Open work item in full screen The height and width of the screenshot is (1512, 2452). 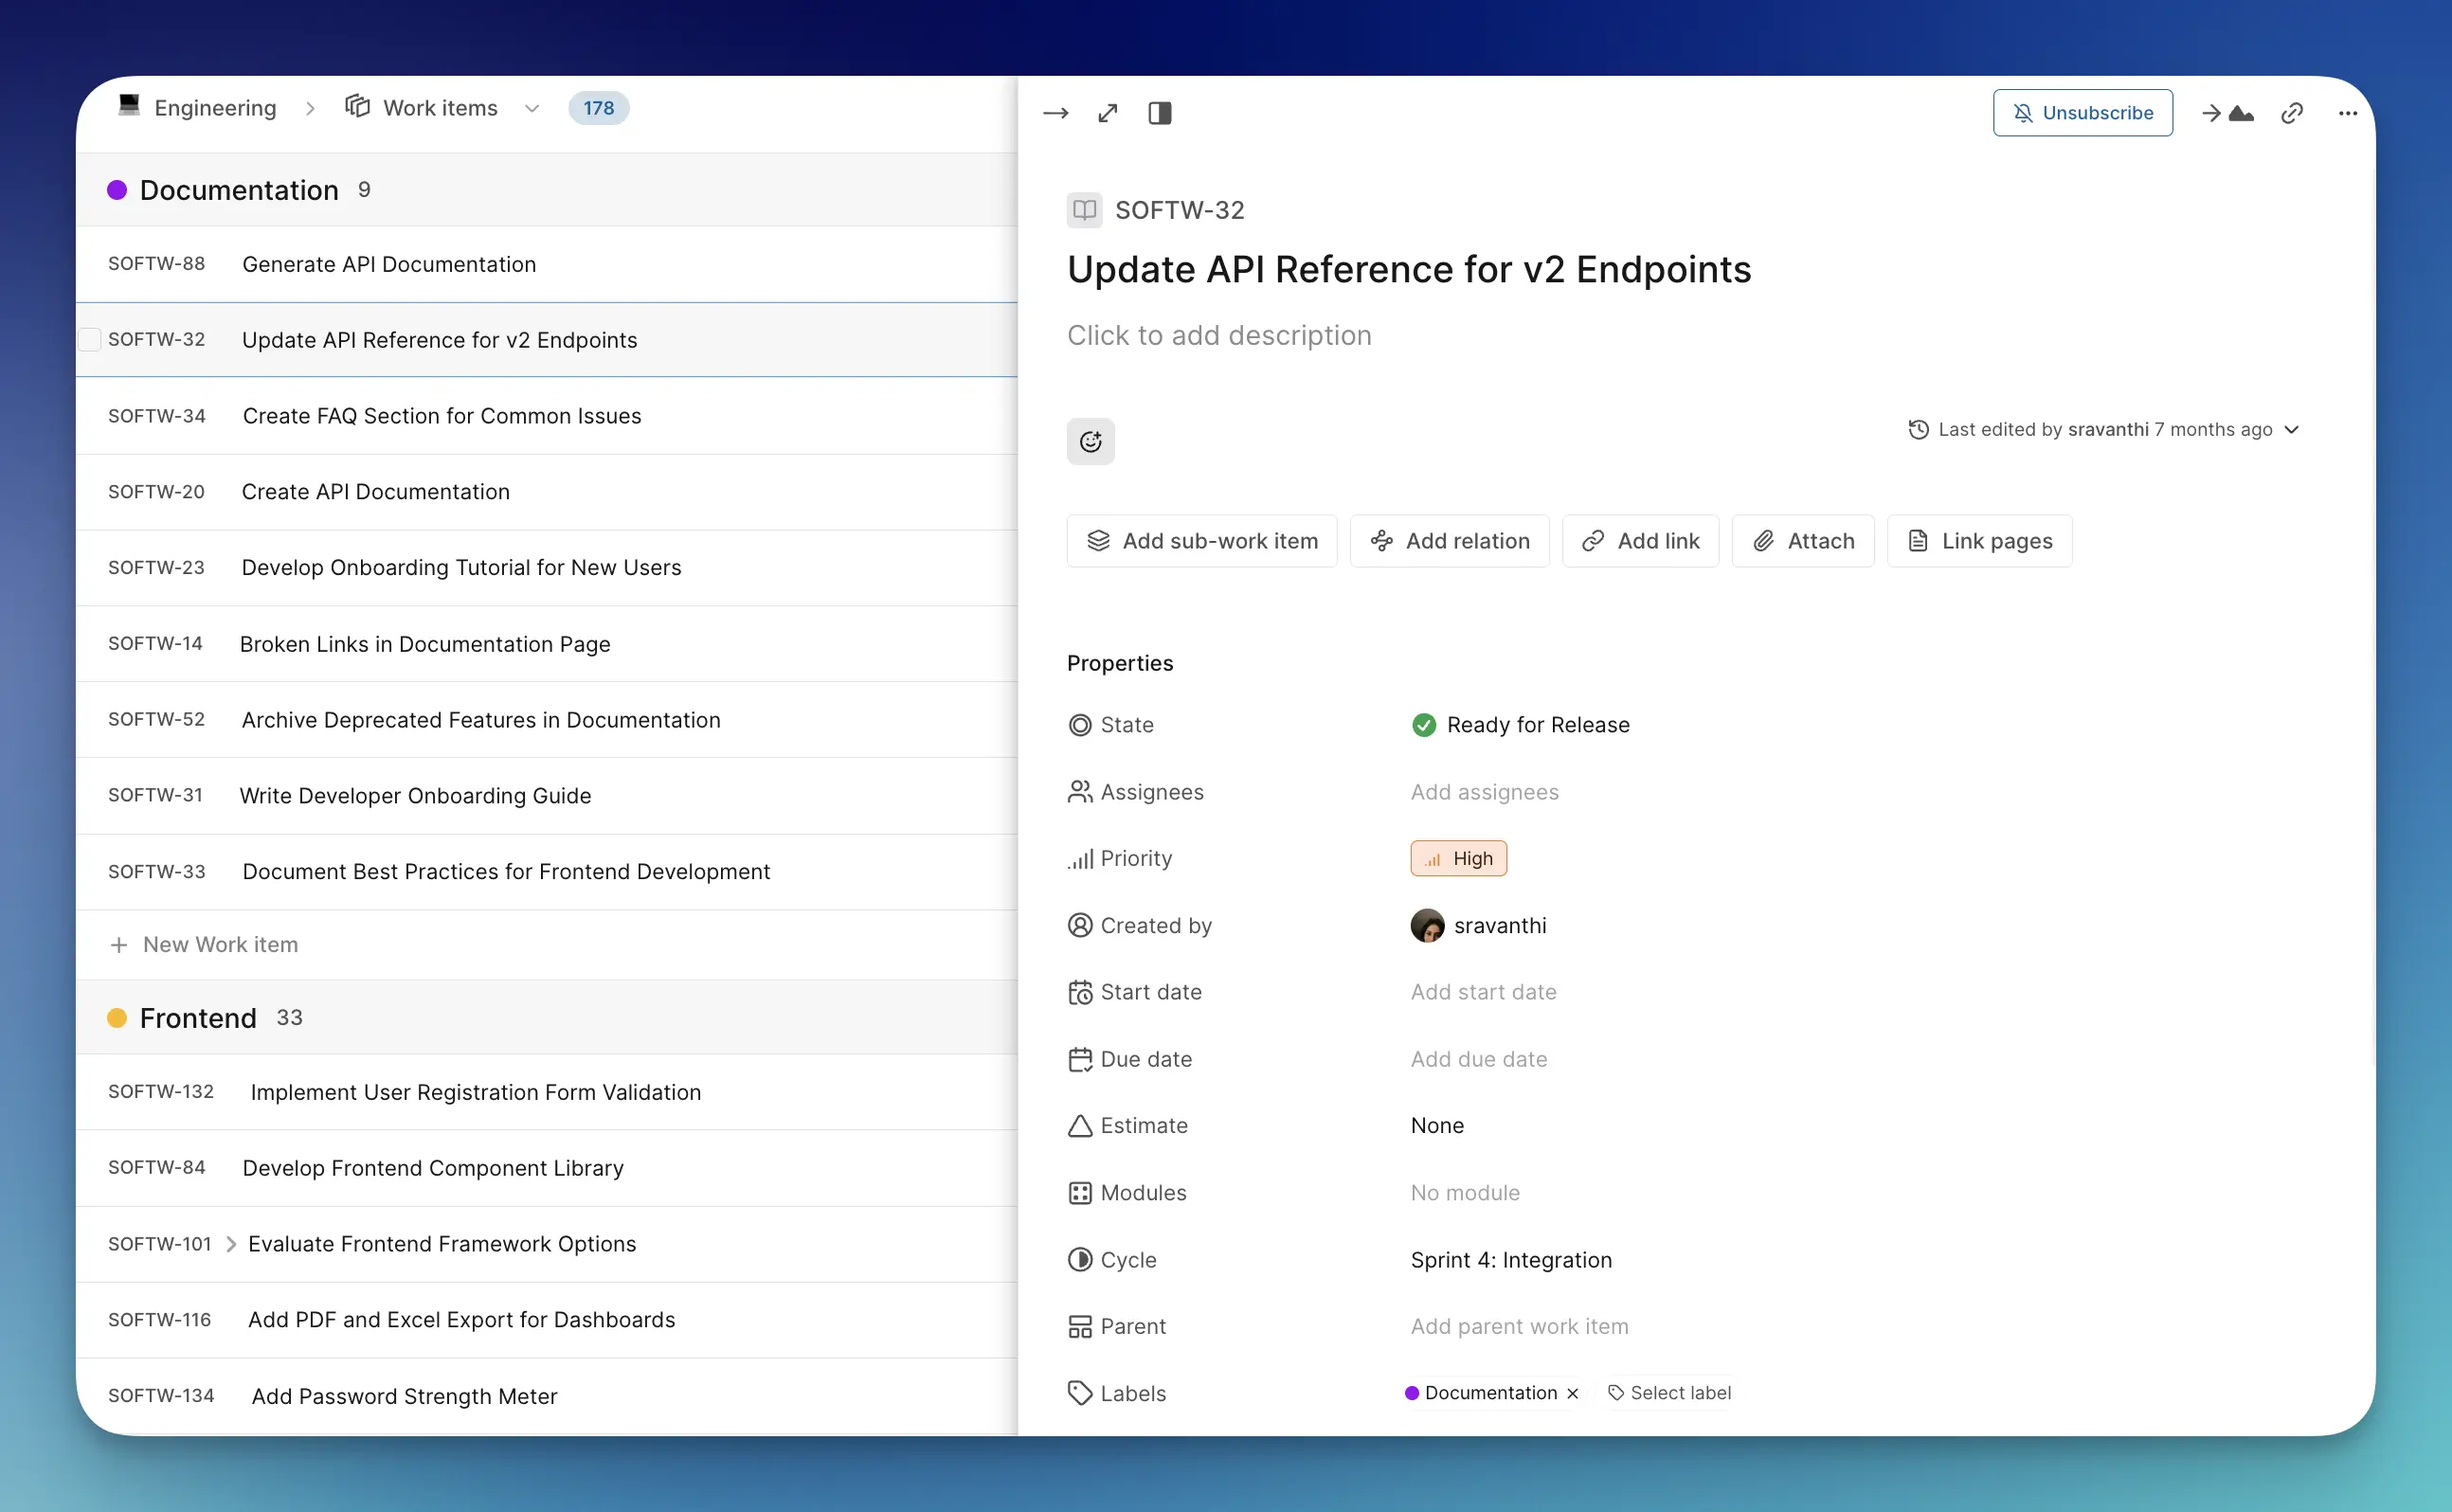click(x=1107, y=113)
